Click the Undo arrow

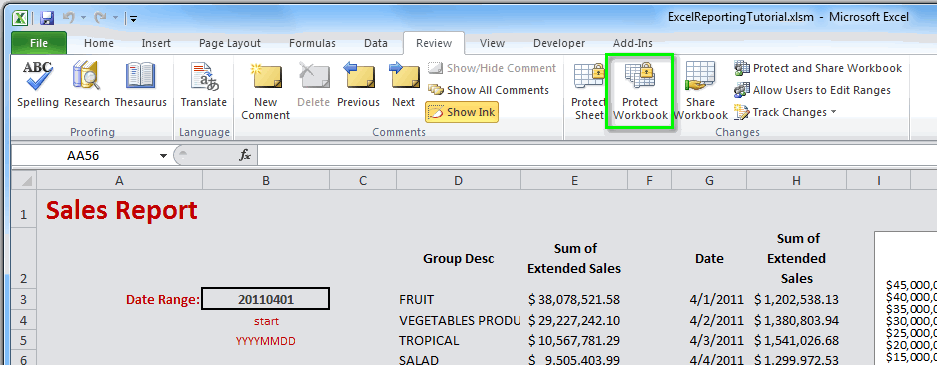pos(68,18)
